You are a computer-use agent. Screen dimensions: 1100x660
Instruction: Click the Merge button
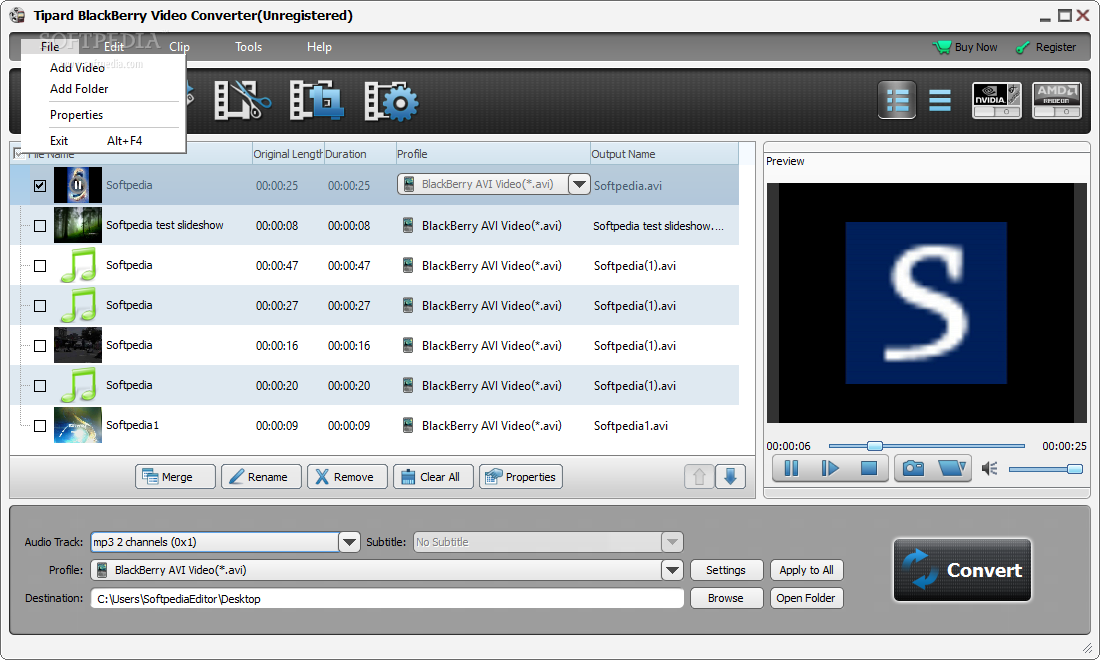coord(175,477)
